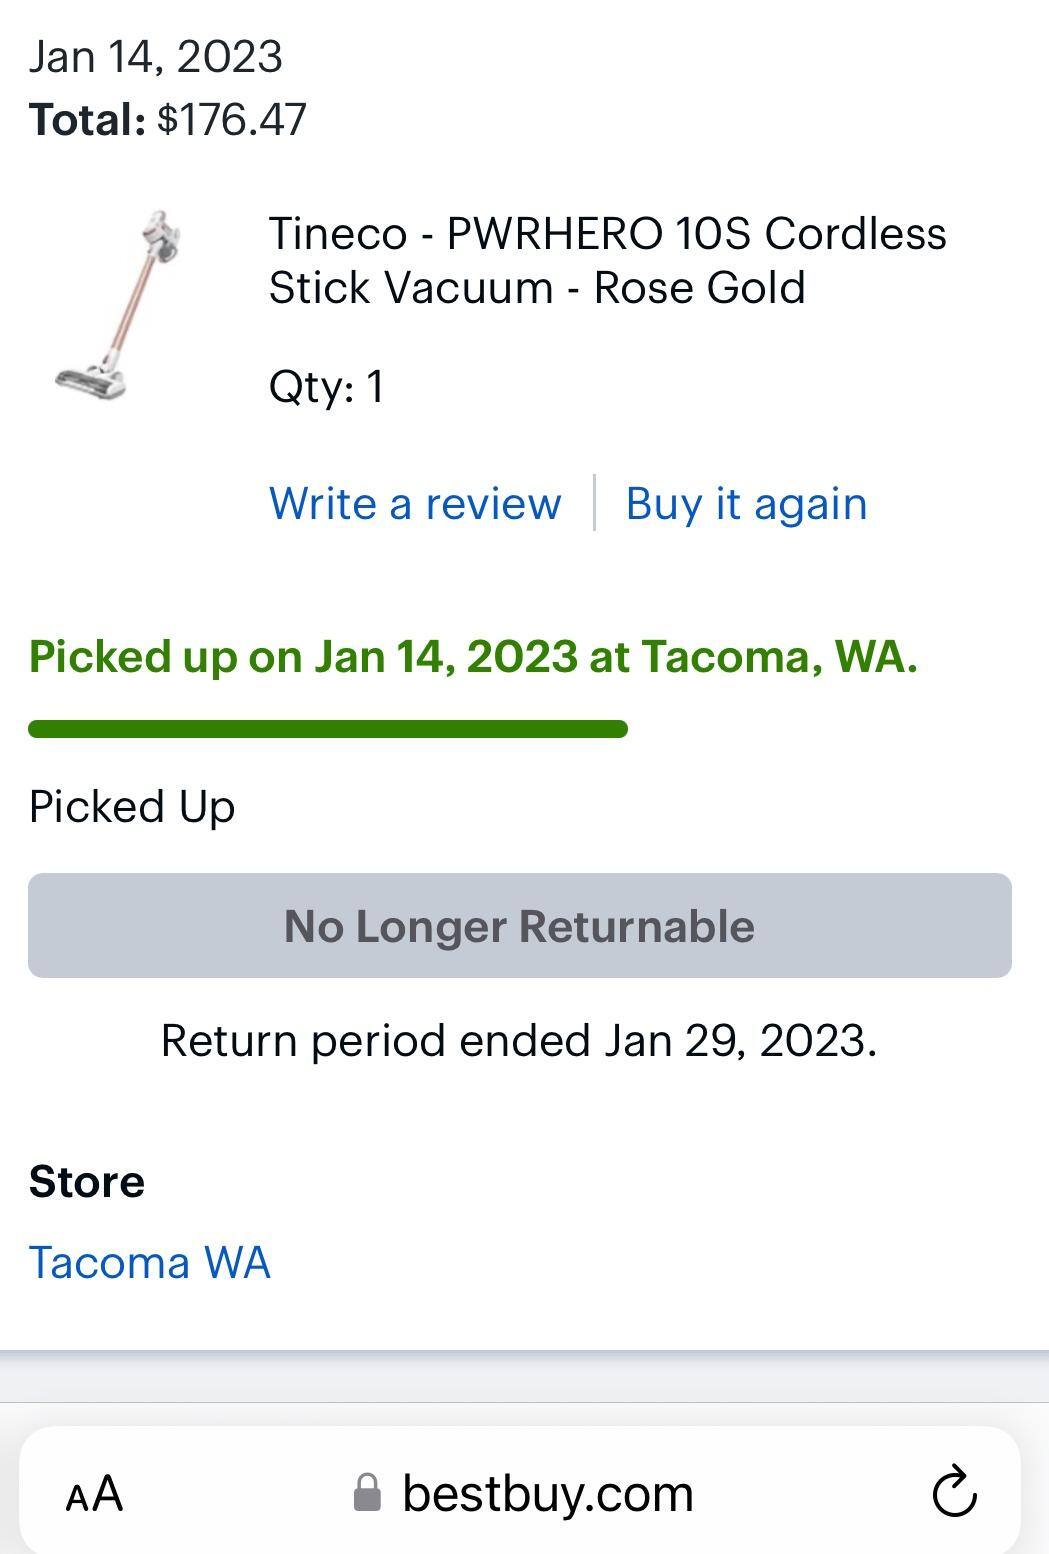The width and height of the screenshot is (1049, 1554).
Task: Click the green pickup progress bar
Action: 328,729
